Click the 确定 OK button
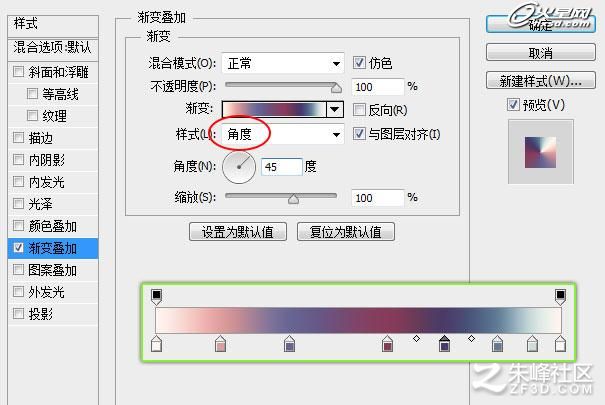The width and height of the screenshot is (605, 405). pos(541,24)
